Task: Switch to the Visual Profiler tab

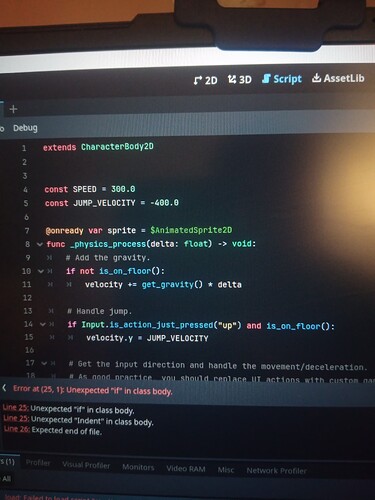Action: [x=86, y=465]
